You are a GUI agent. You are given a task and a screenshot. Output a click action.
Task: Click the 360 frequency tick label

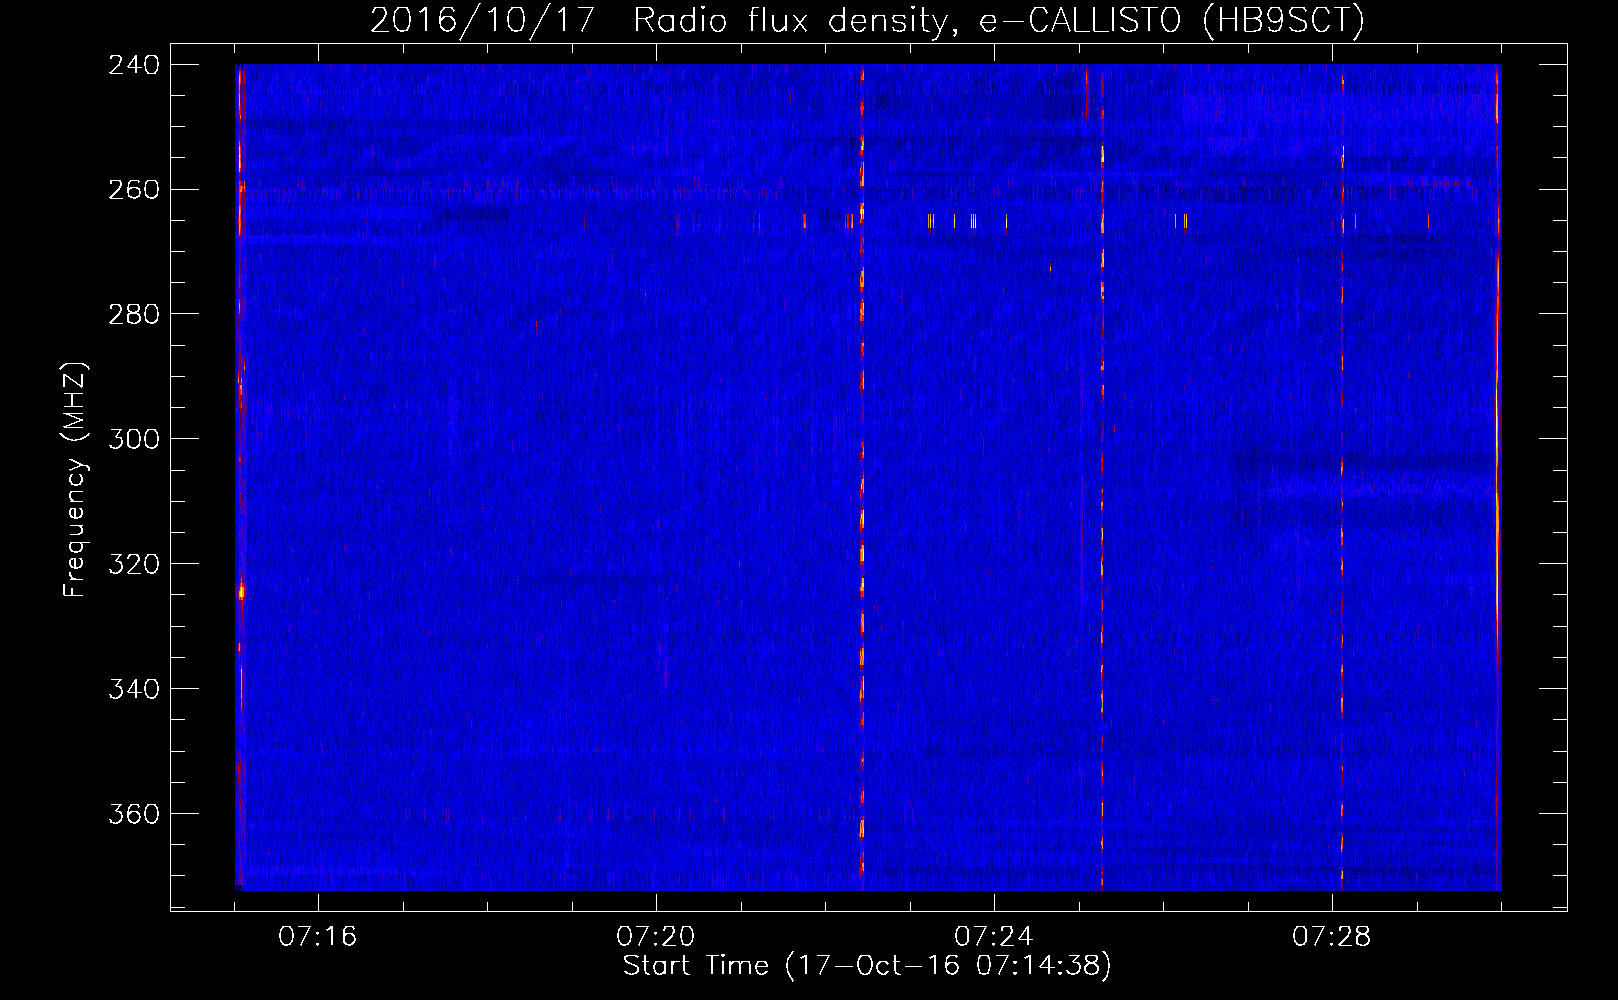[x=134, y=815]
